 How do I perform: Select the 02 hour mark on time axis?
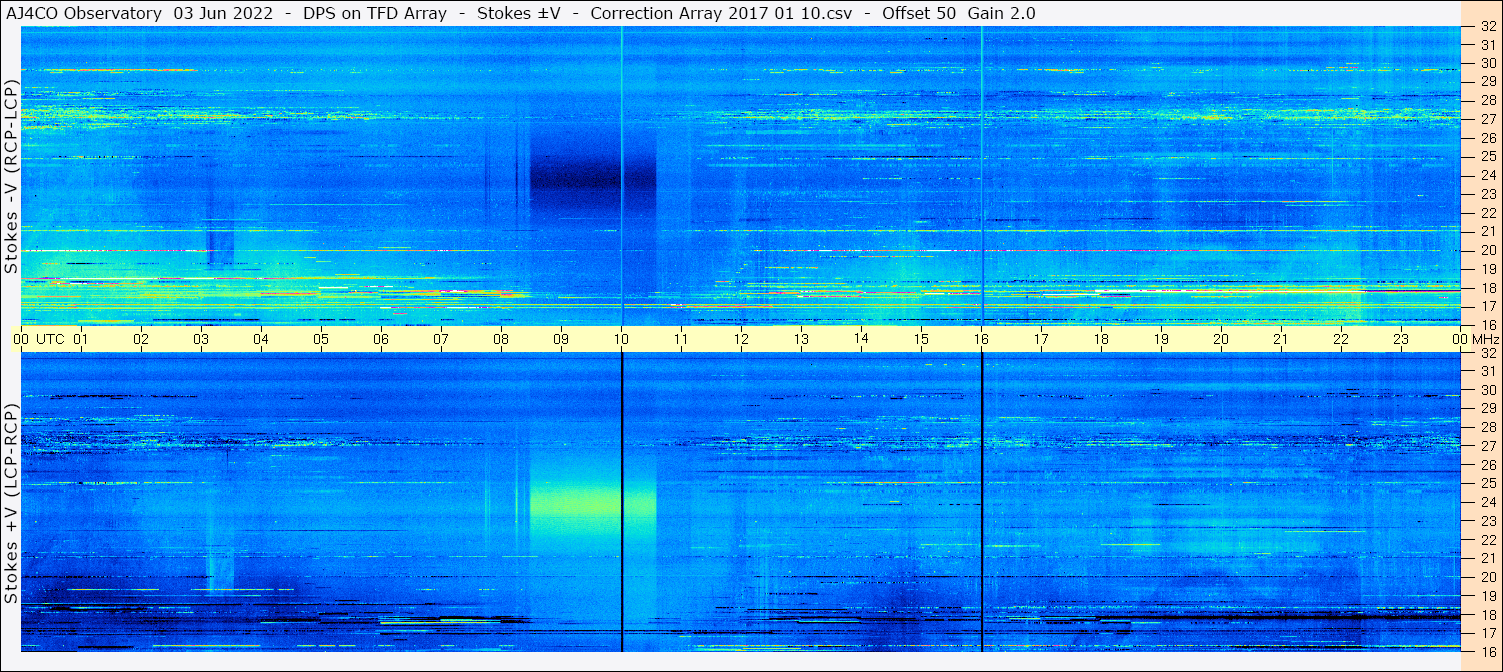pyautogui.click(x=141, y=339)
